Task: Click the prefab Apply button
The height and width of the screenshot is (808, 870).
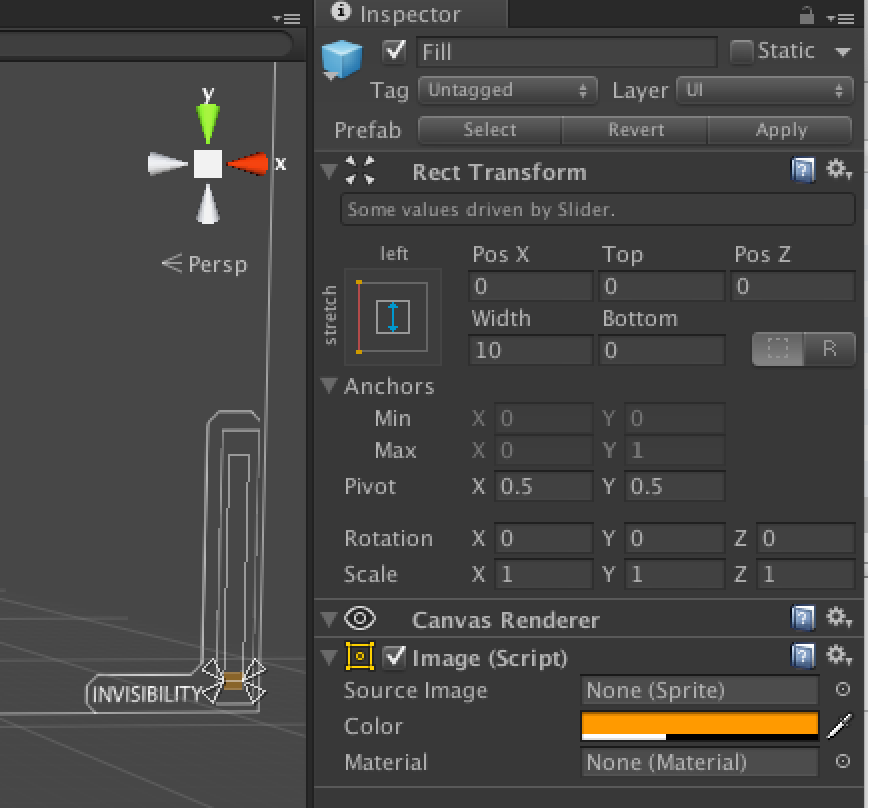Action: [x=780, y=130]
